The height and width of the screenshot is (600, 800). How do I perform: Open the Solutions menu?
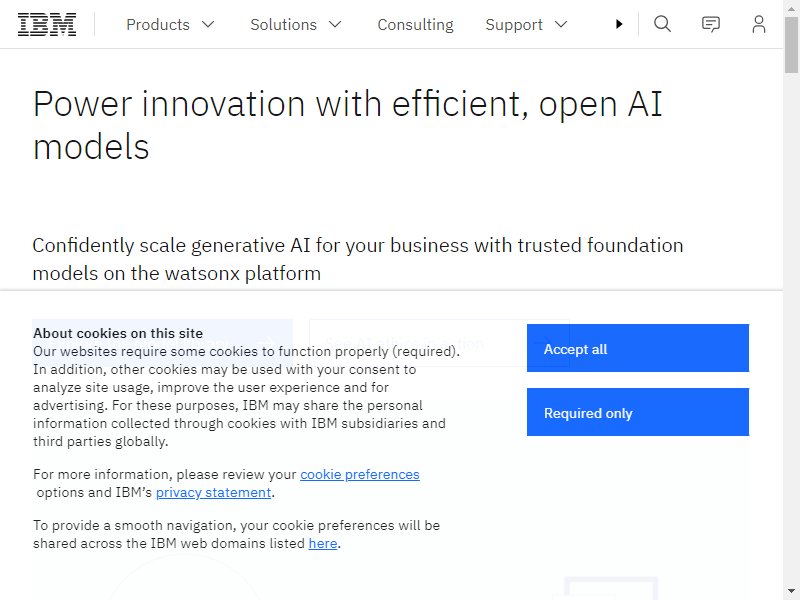pyautogui.click(x=296, y=24)
